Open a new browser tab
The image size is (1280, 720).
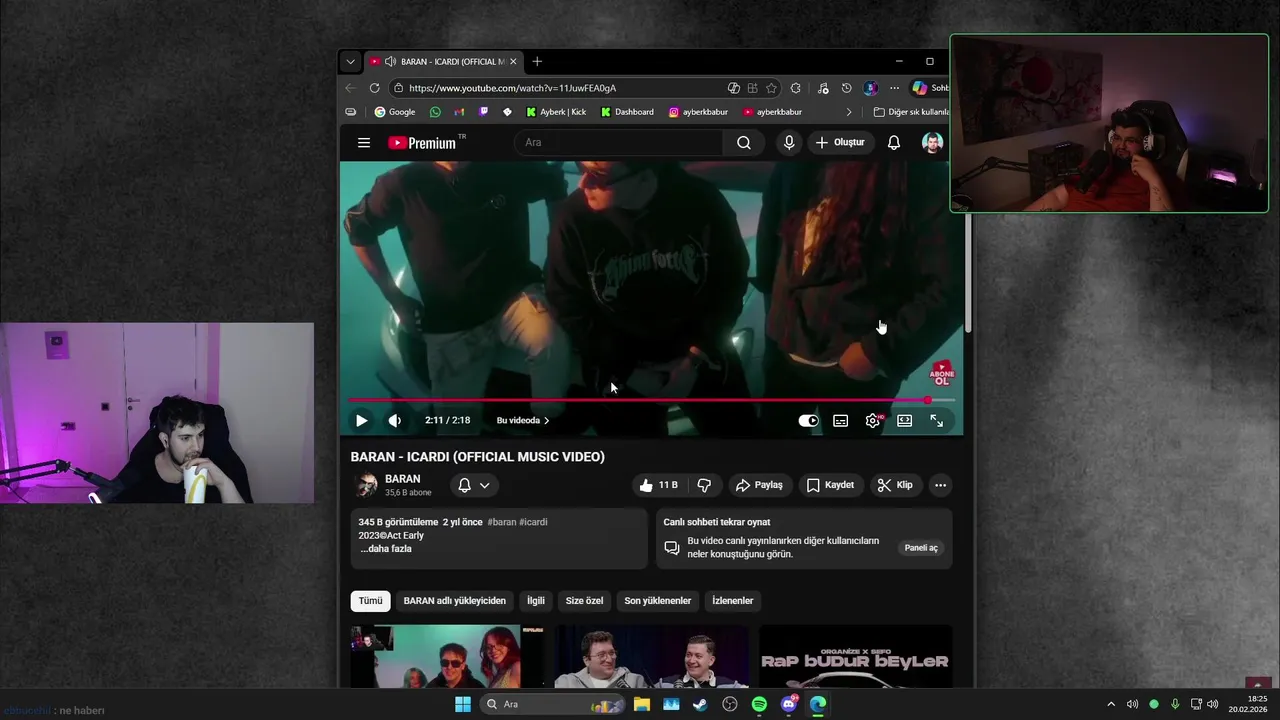pyautogui.click(x=537, y=61)
